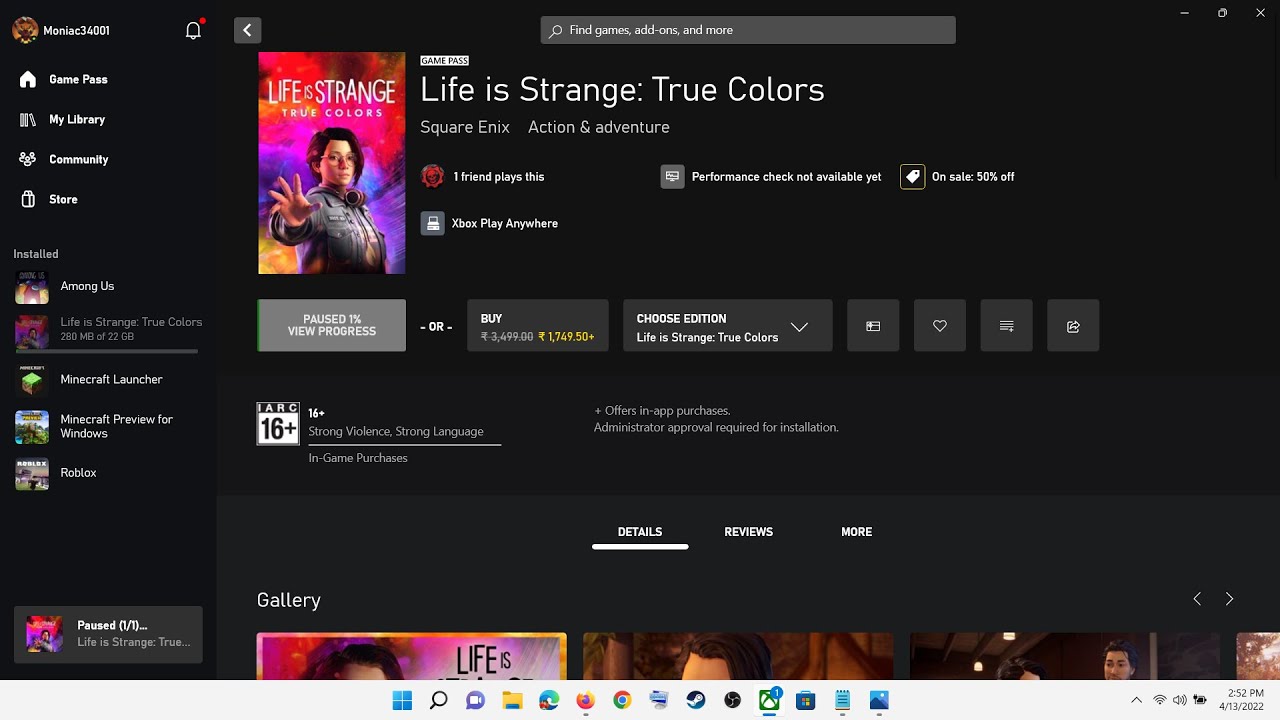The height and width of the screenshot is (720, 1280).
Task: Click the Paused (1/1) download queue card
Action: tap(108, 634)
